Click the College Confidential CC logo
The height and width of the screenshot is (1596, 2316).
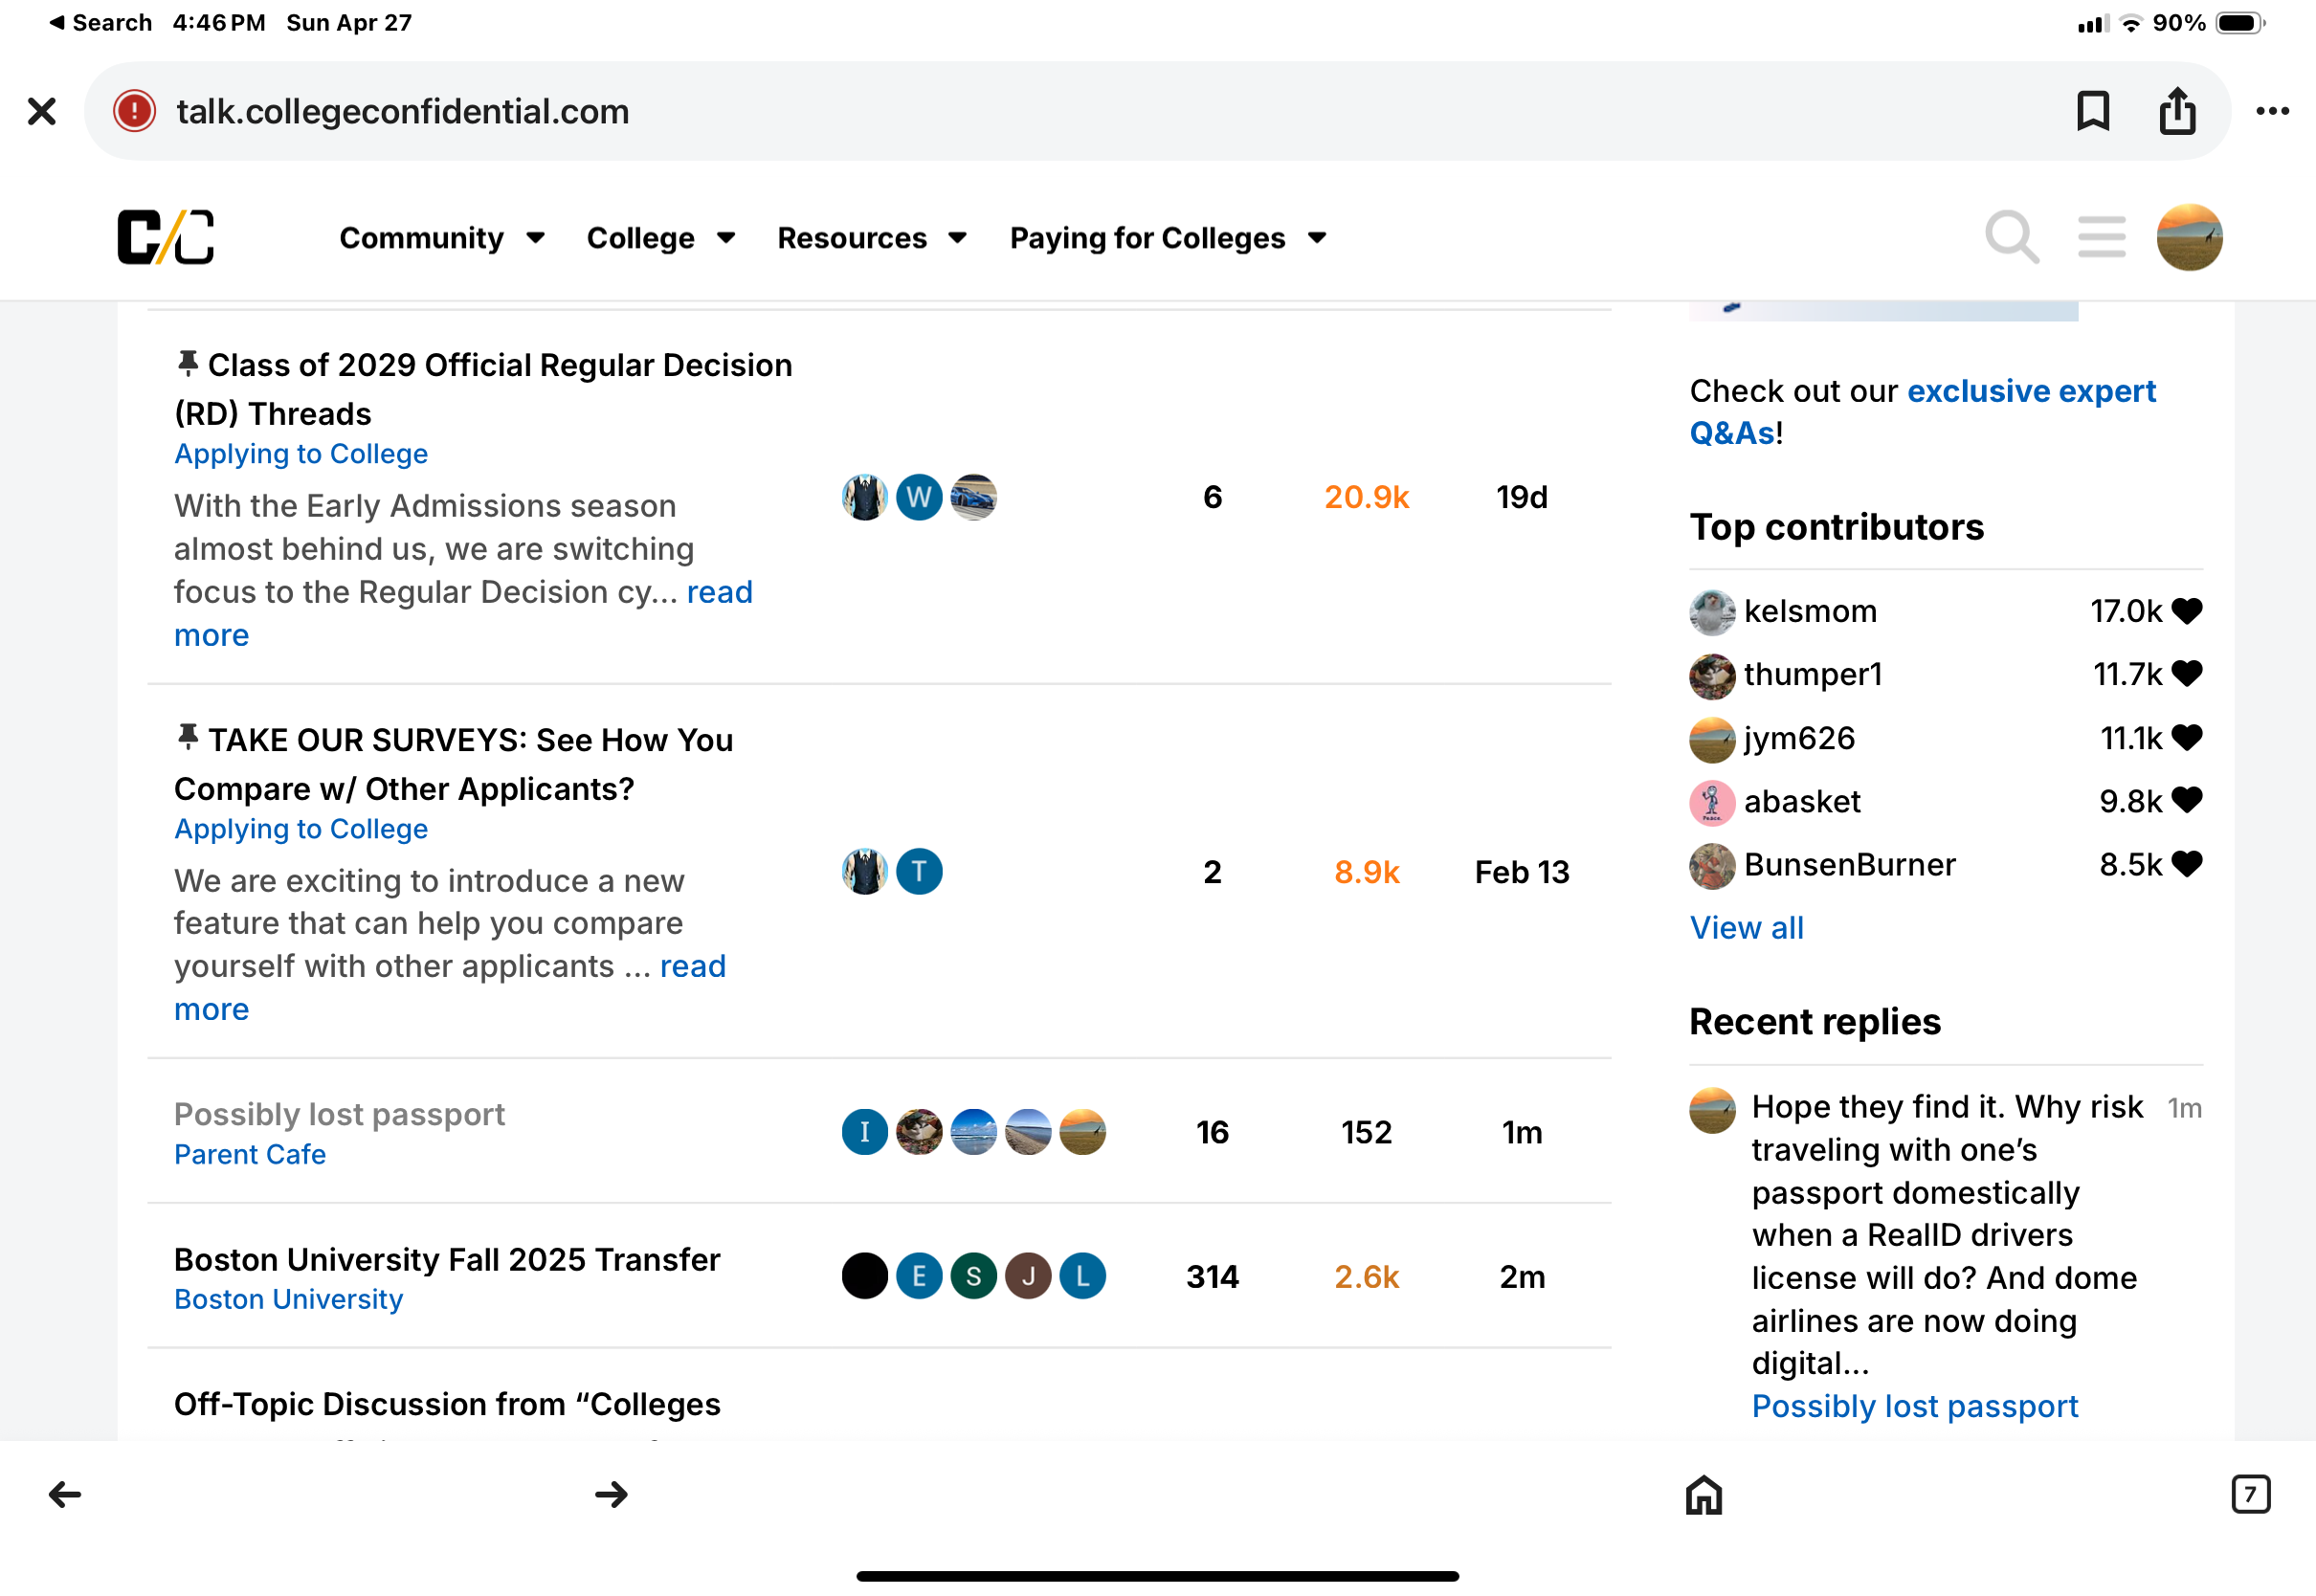(x=166, y=238)
